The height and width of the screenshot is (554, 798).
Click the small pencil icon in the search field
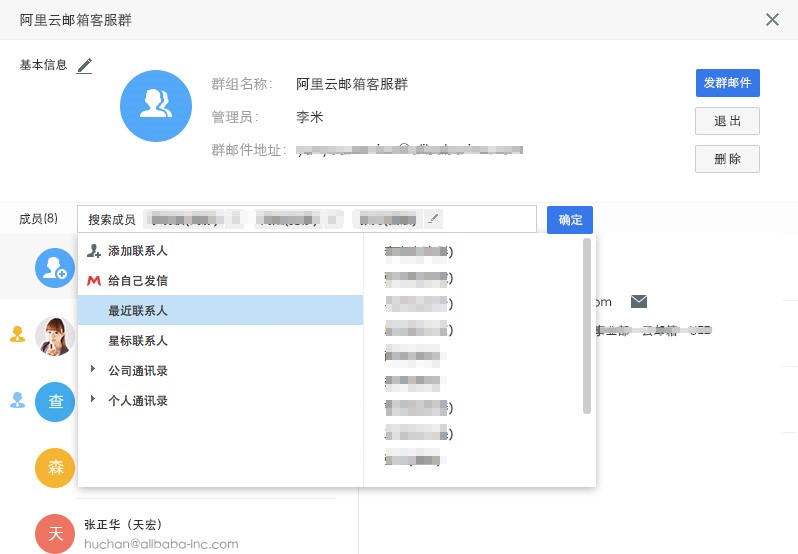pyautogui.click(x=433, y=219)
